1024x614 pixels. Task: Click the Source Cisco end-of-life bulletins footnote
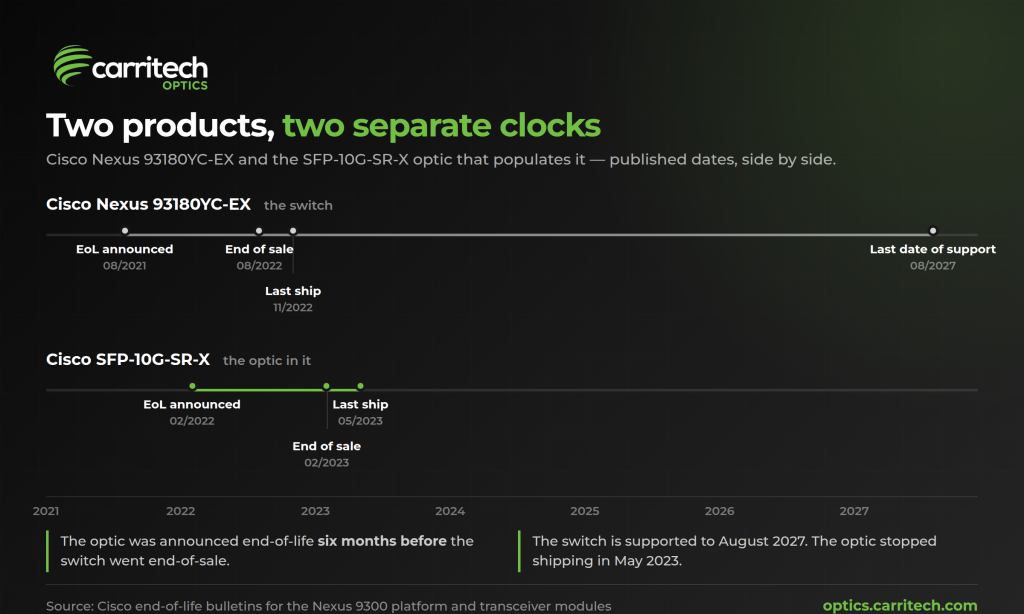pos(328,606)
